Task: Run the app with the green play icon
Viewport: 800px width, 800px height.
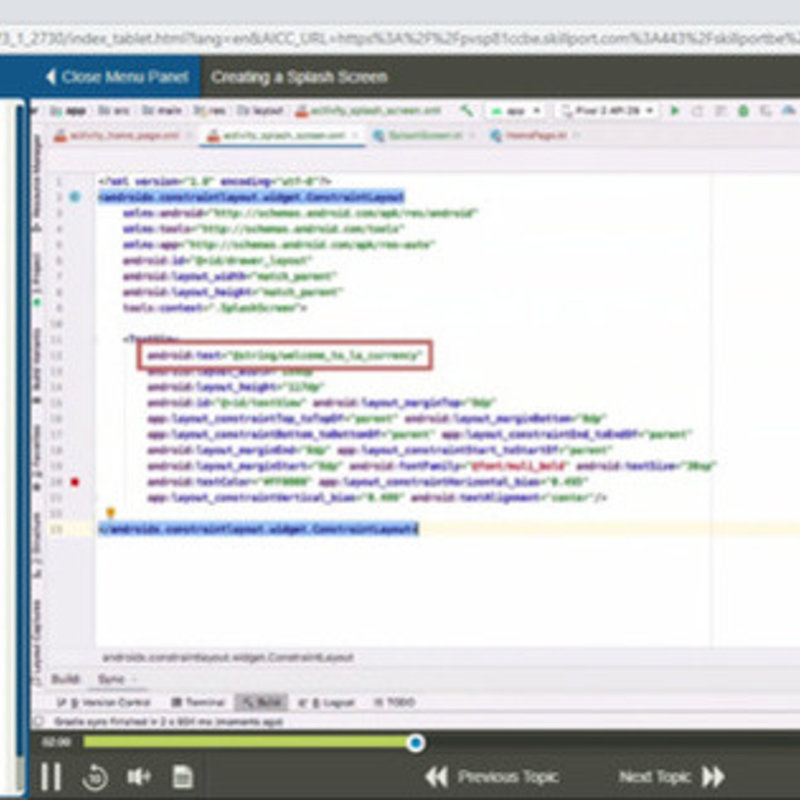Action: coord(674,110)
